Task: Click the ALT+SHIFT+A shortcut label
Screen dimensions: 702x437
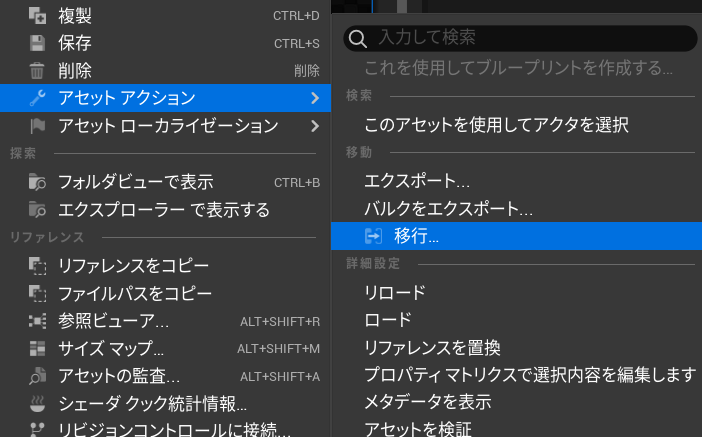Action: pyautogui.click(x=280, y=377)
